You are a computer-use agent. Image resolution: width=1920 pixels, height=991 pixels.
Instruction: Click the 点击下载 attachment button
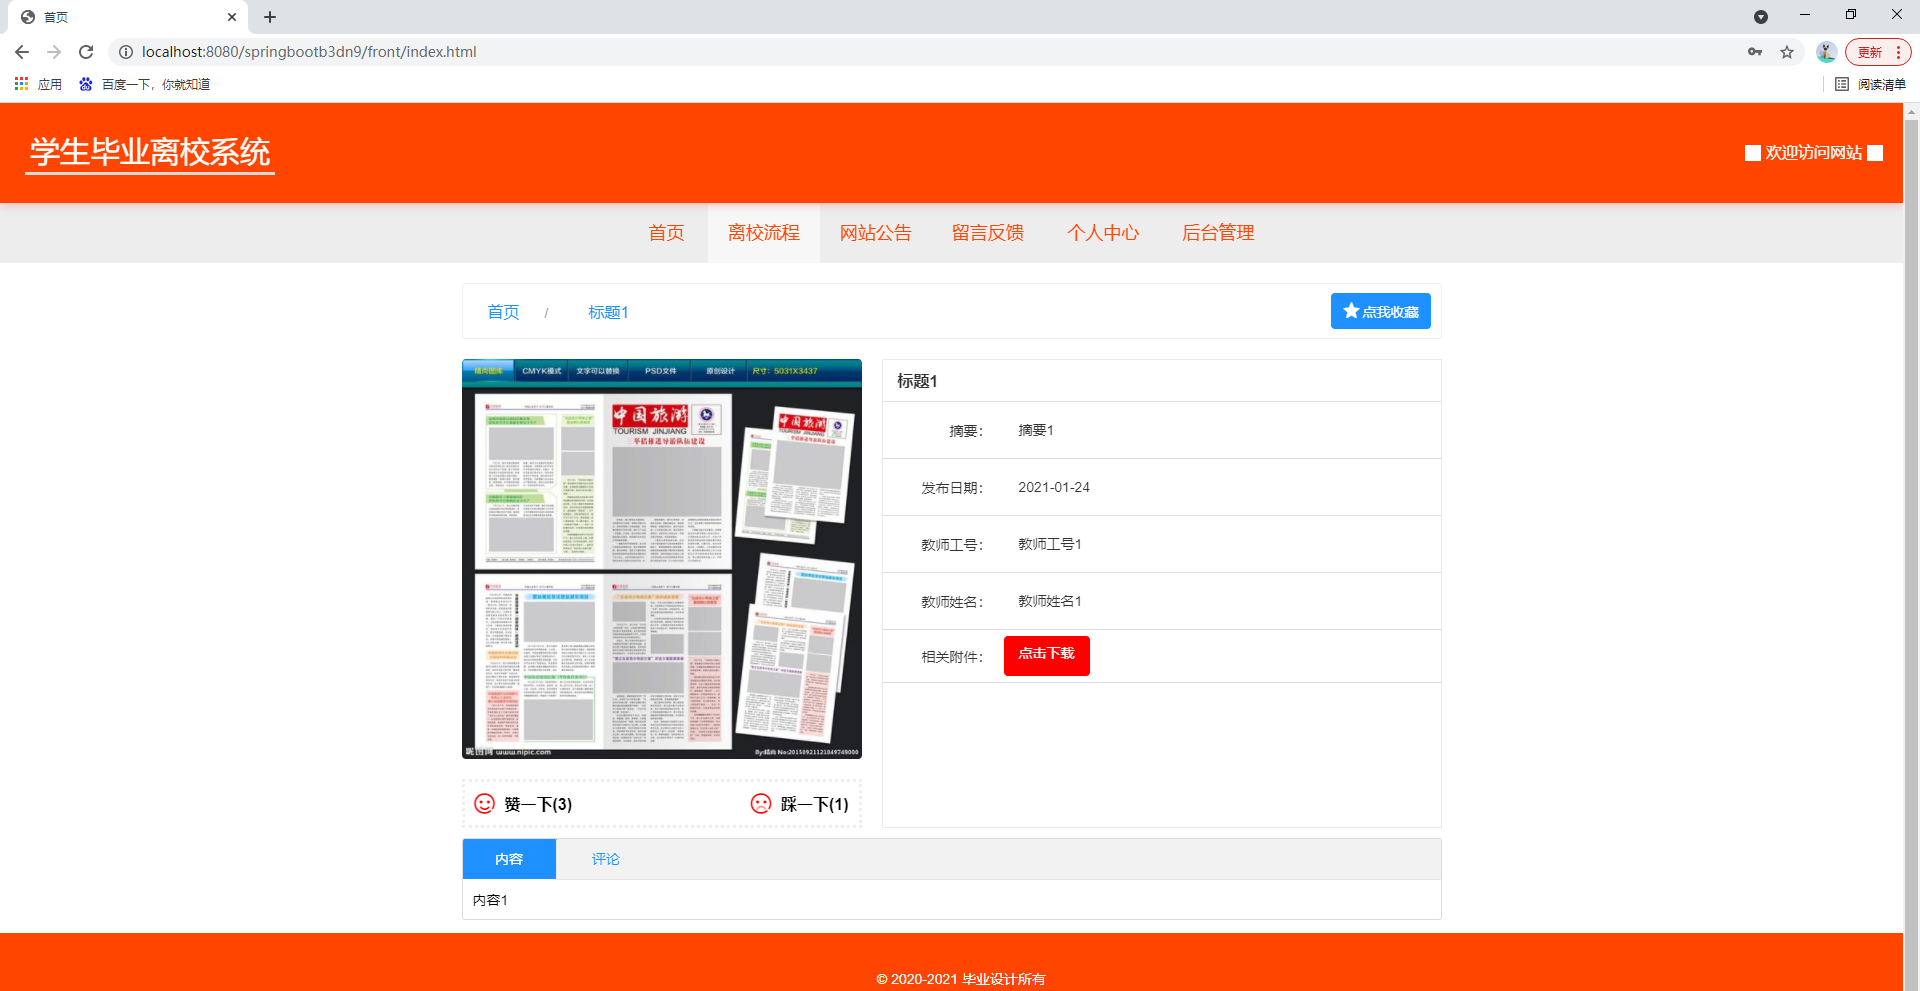[x=1046, y=655]
